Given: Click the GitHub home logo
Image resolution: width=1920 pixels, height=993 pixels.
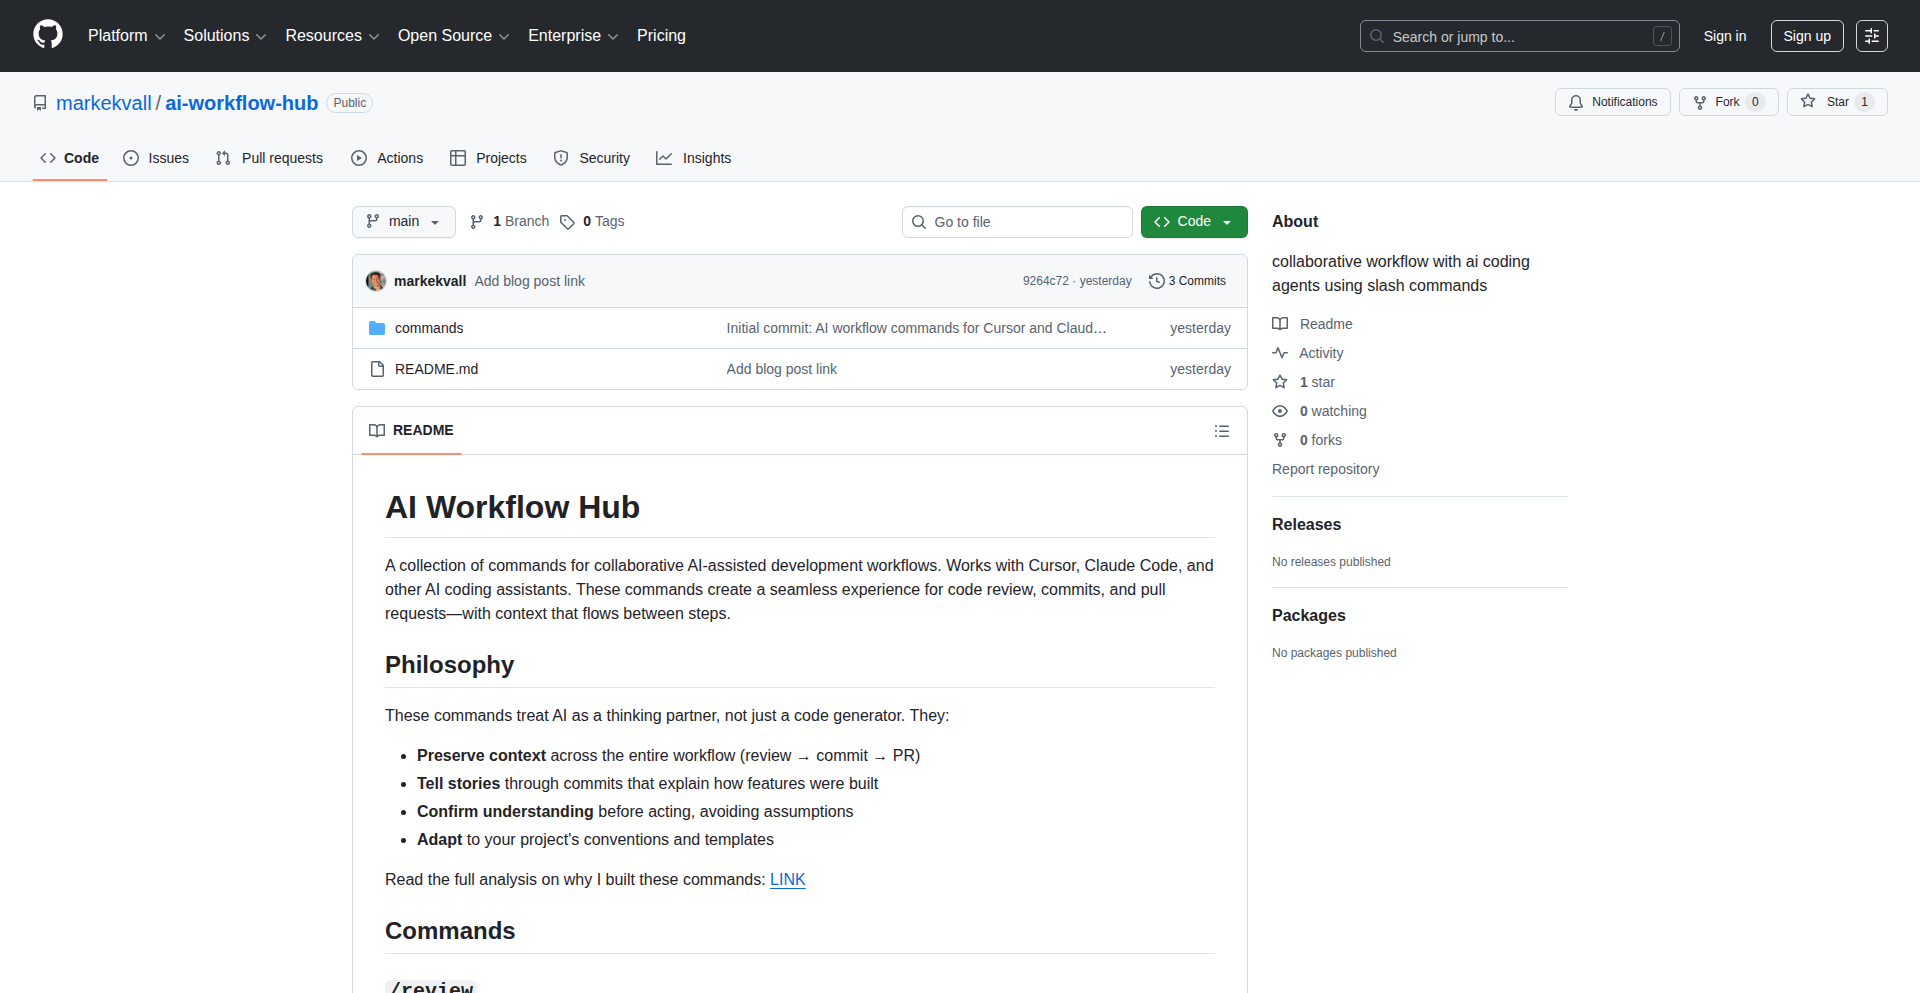Looking at the screenshot, I should [46, 35].
